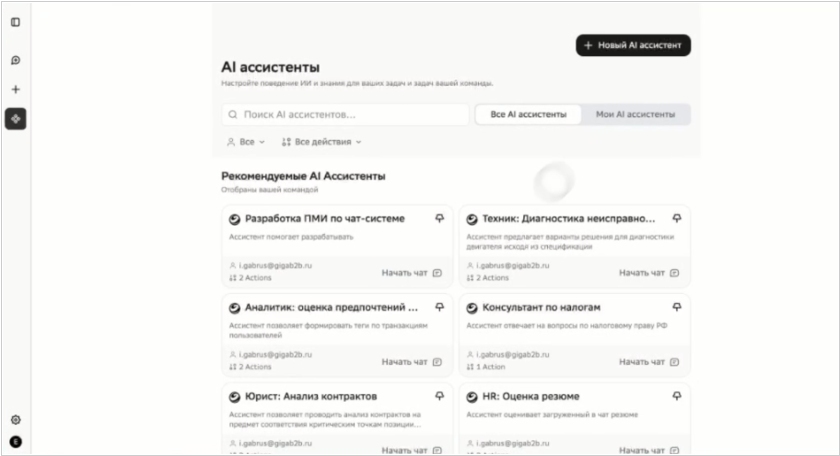Open settings gear in sidebar

pos(15,420)
